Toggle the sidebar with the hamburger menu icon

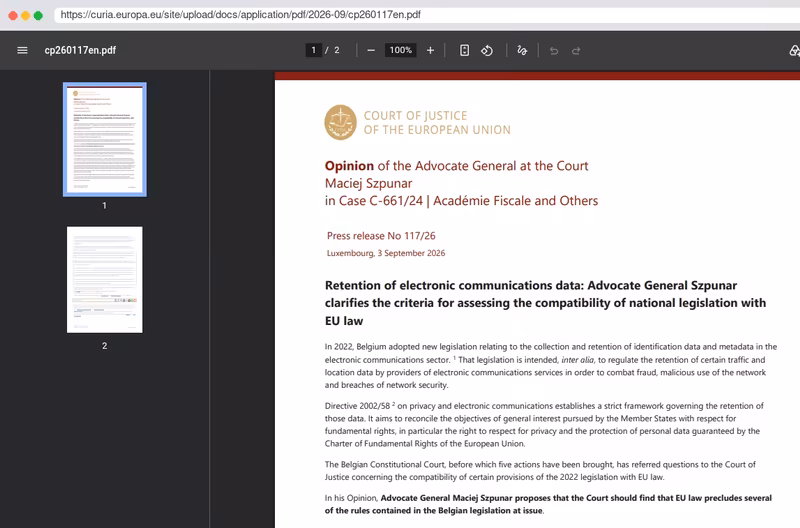[x=22, y=50]
